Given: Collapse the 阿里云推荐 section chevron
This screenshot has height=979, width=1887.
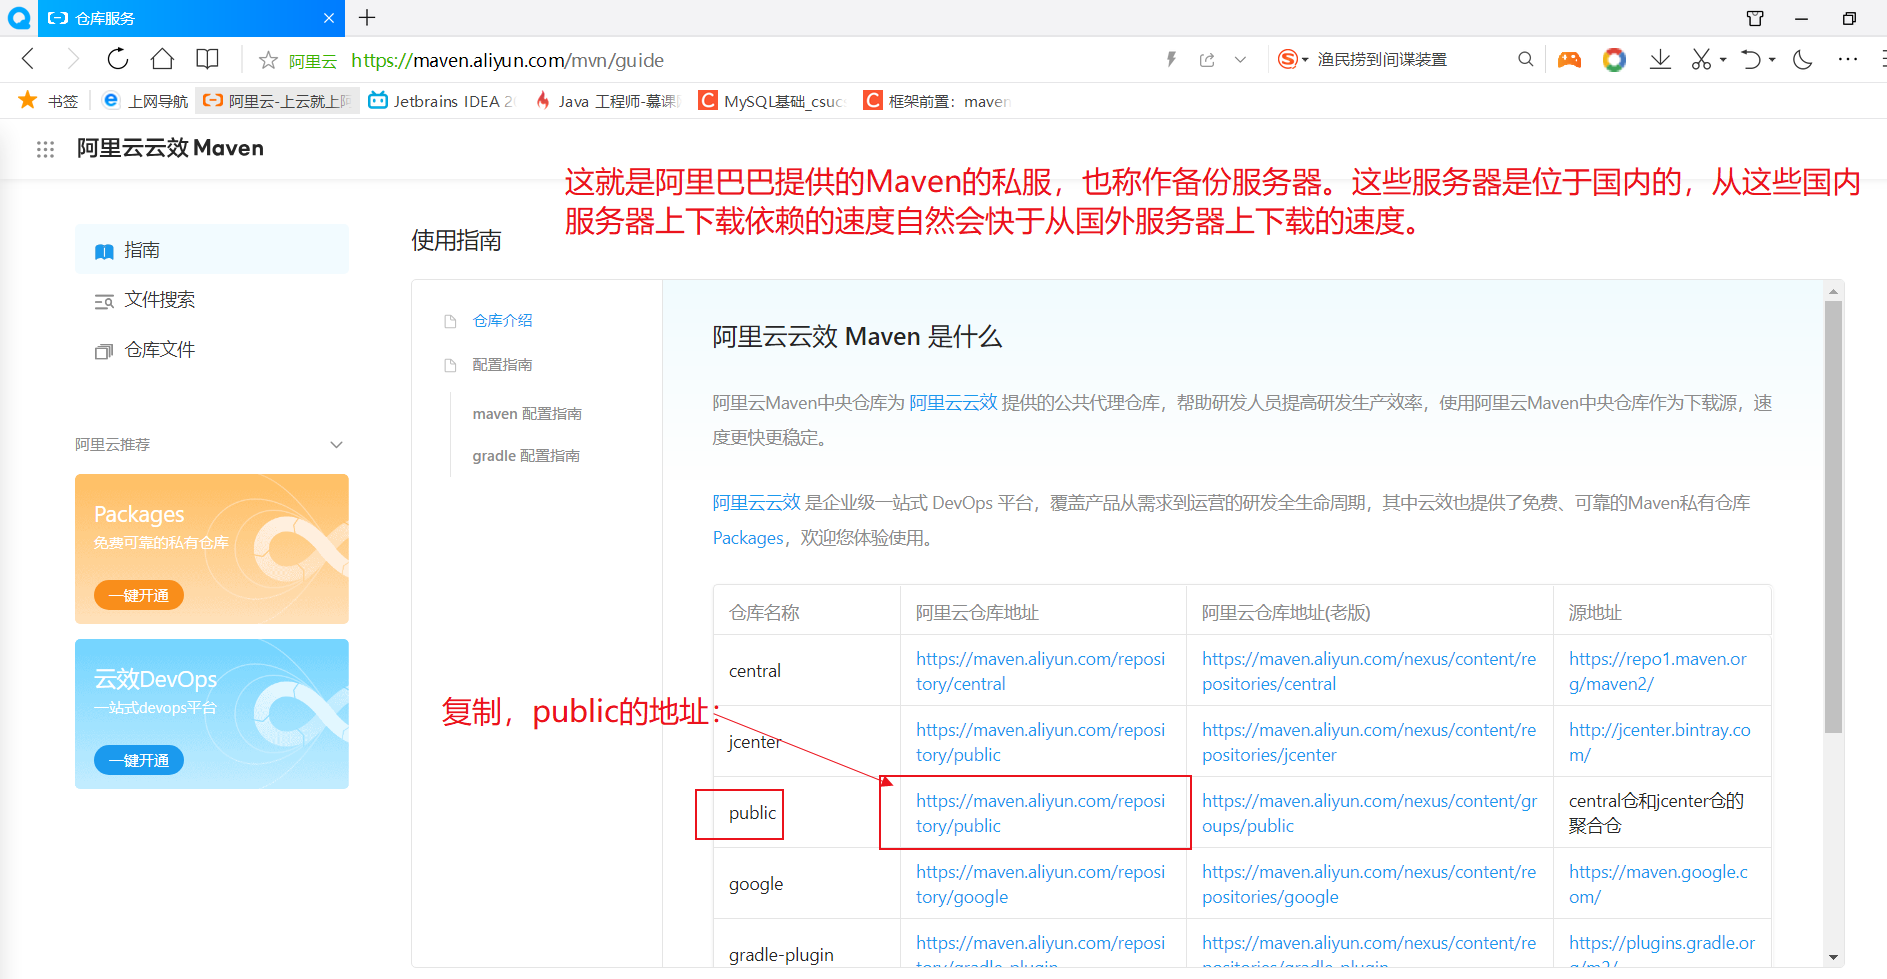Looking at the screenshot, I should [336, 445].
